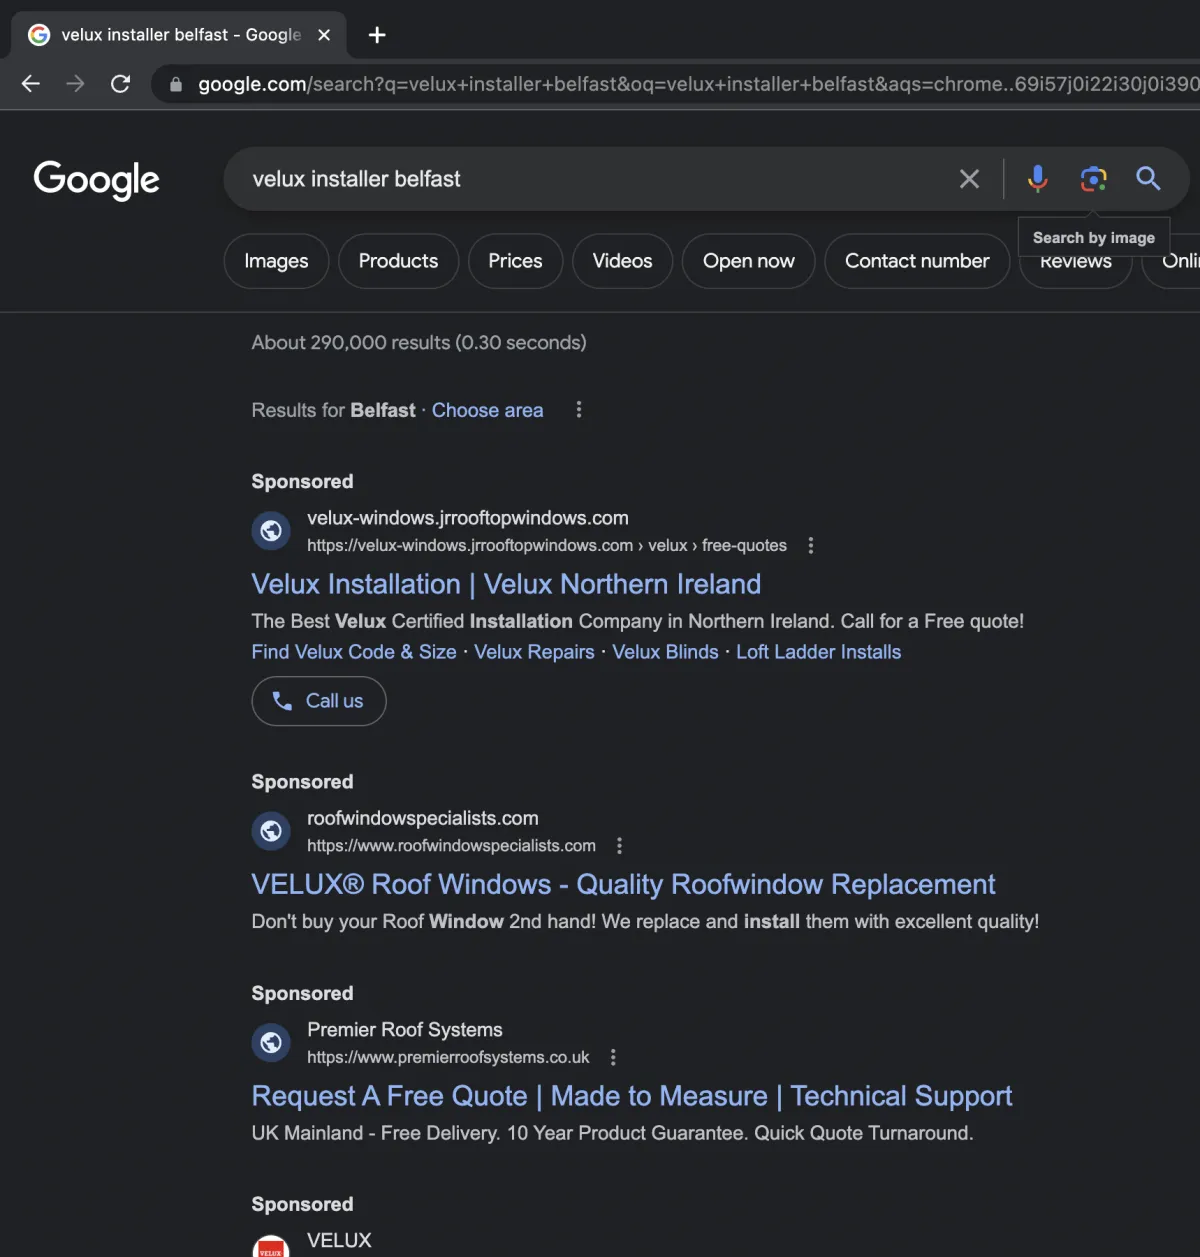1200x1257 pixels.
Task: Open Request A Free Quote Made to Measure result
Action: [632, 1097]
